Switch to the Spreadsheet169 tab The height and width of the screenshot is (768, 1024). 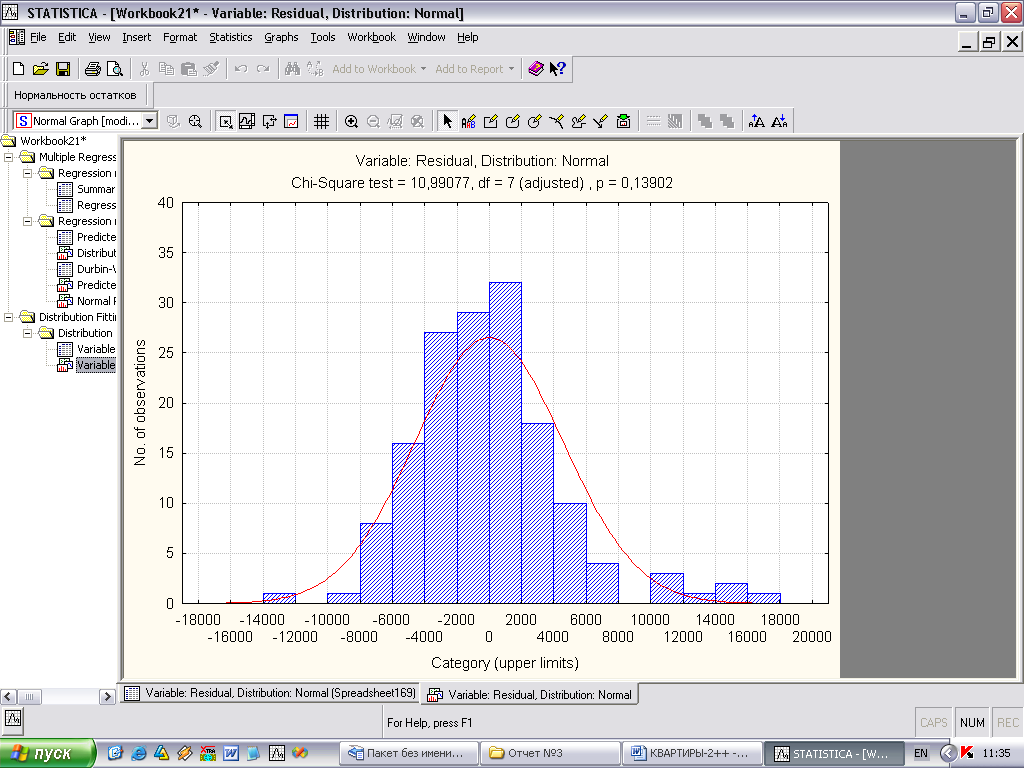click(270, 694)
